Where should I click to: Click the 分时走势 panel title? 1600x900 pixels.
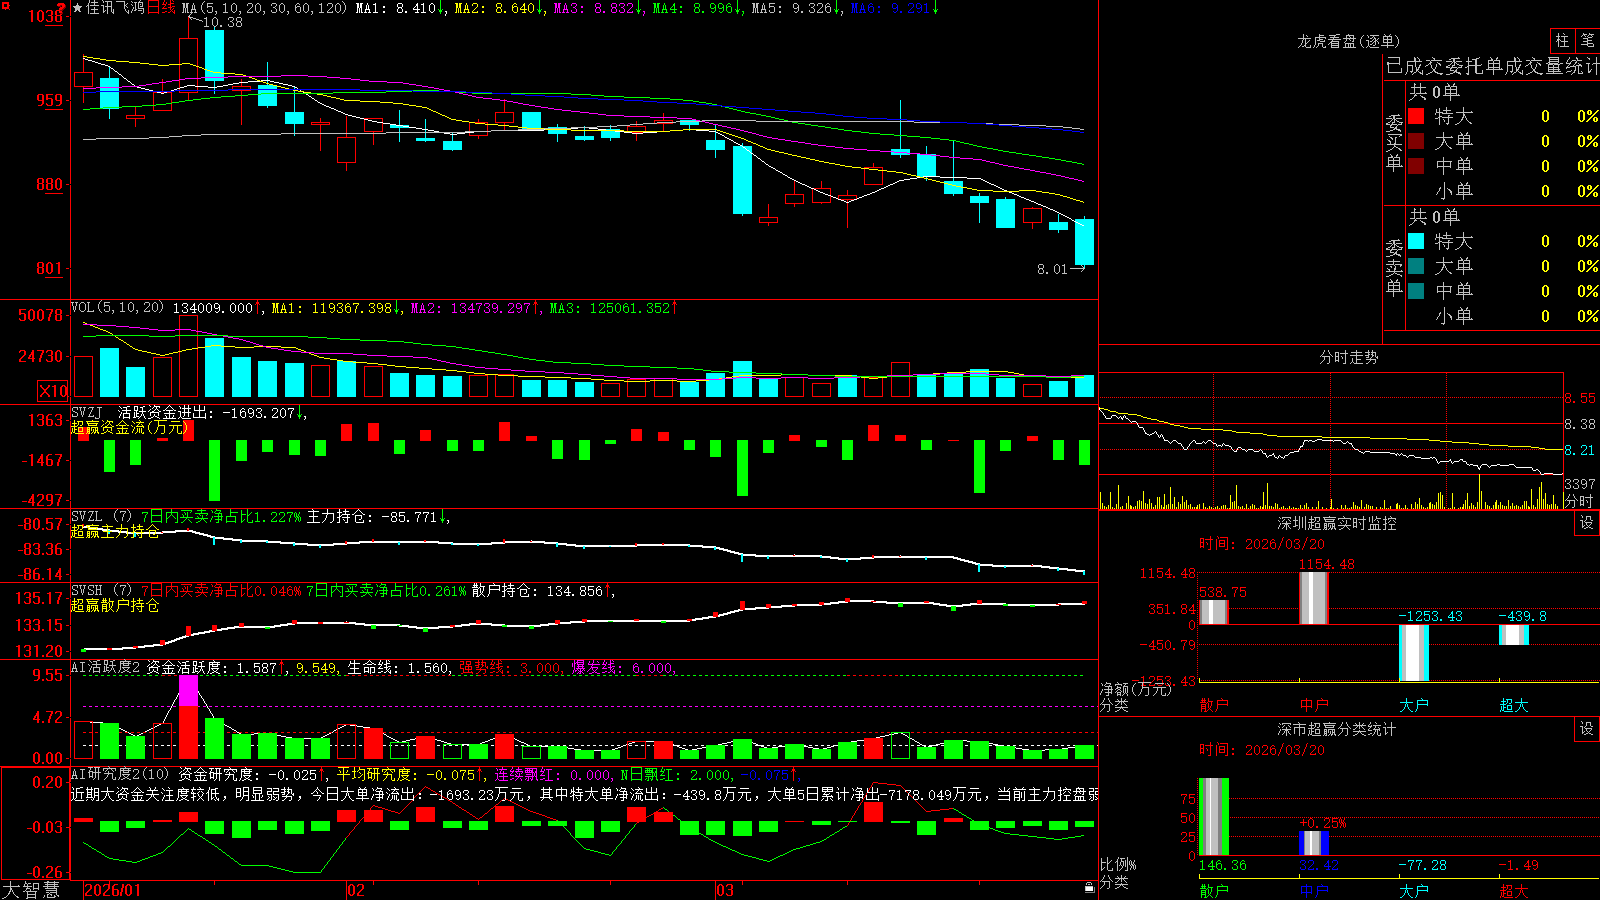coord(1348,357)
